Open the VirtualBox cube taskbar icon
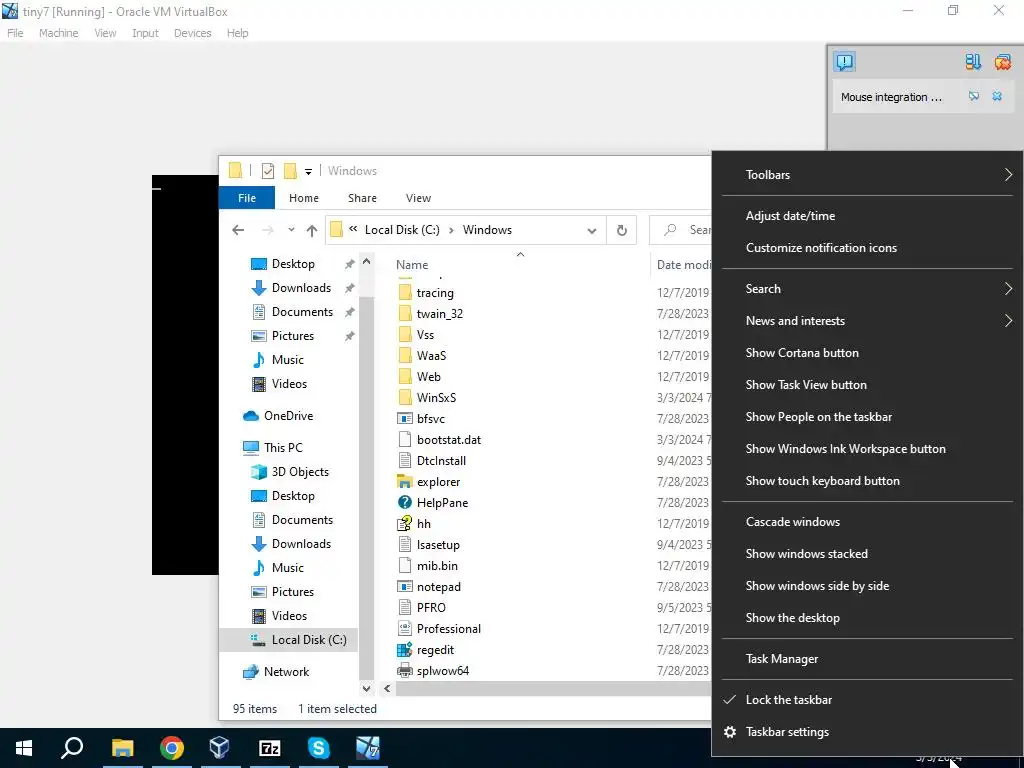The image size is (1024, 768). pyautogui.click(x=220, y=748)
